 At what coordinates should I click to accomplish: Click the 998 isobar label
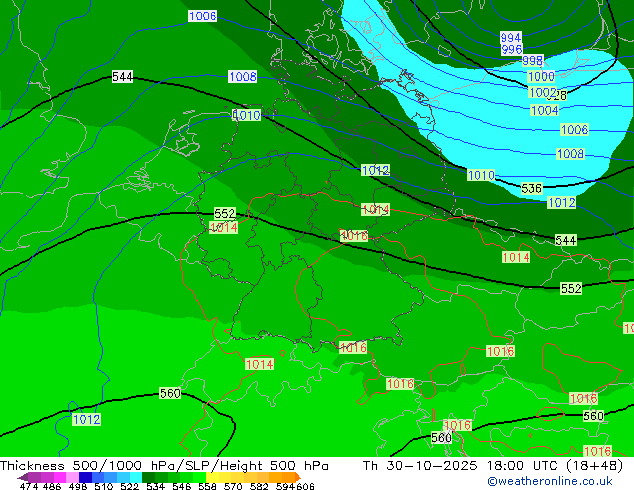pyautogui.click(x=533, y=61)
